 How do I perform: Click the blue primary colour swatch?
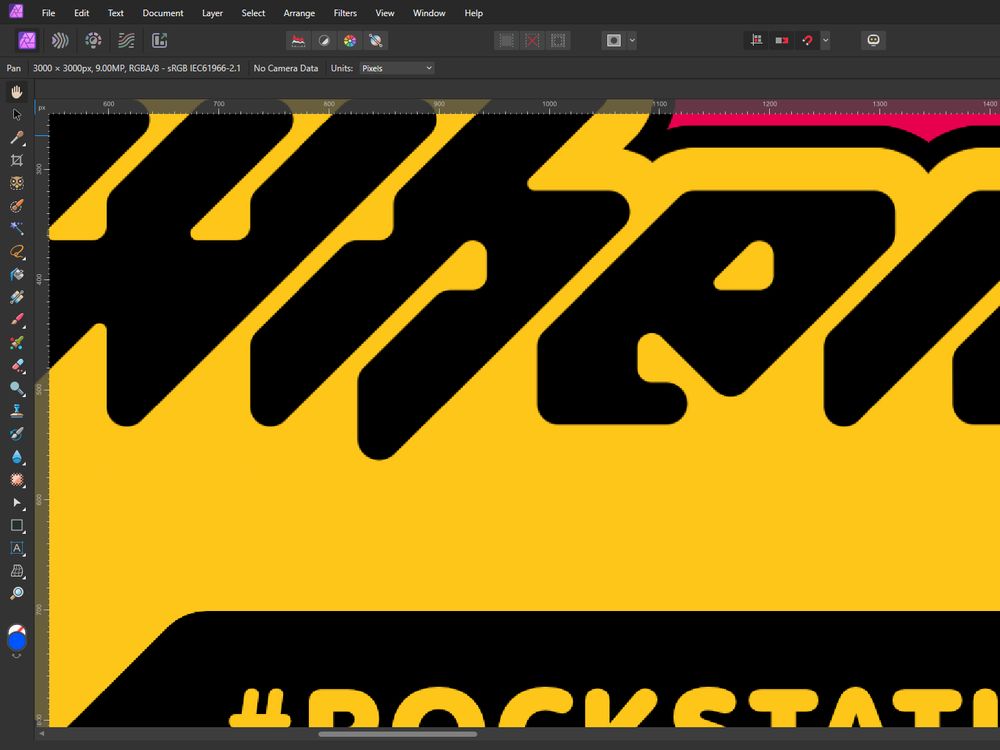(17, 641)
